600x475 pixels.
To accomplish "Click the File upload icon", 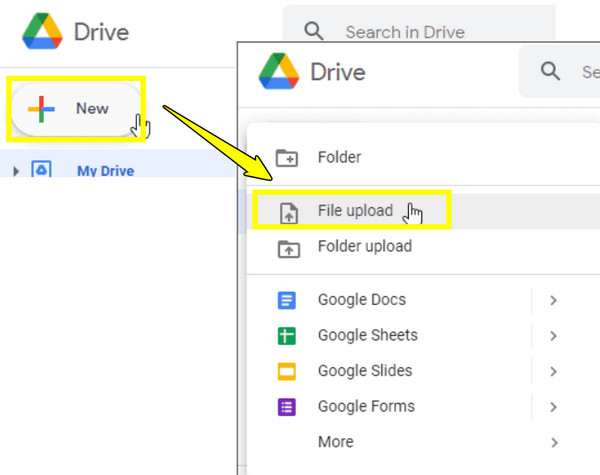I will [287, 211].
